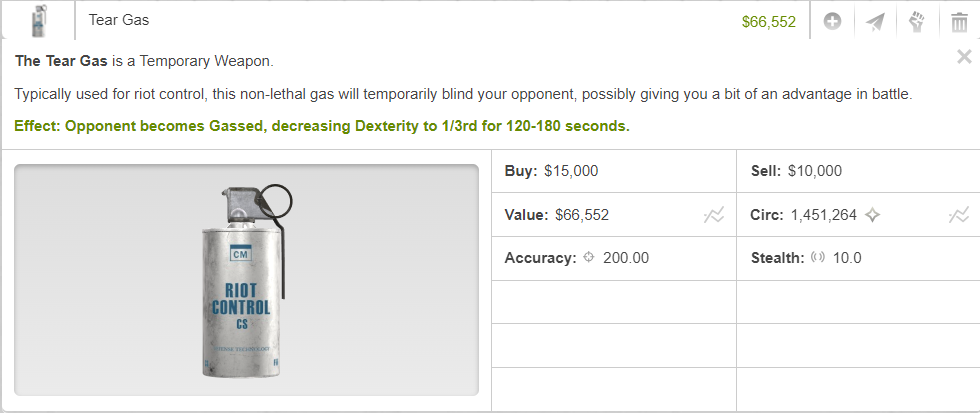The width and height of the screenshot is (980, 413).
Task: Click the large Riot Control grenade image
Action: pyautogui.click(x=246, y=280)
